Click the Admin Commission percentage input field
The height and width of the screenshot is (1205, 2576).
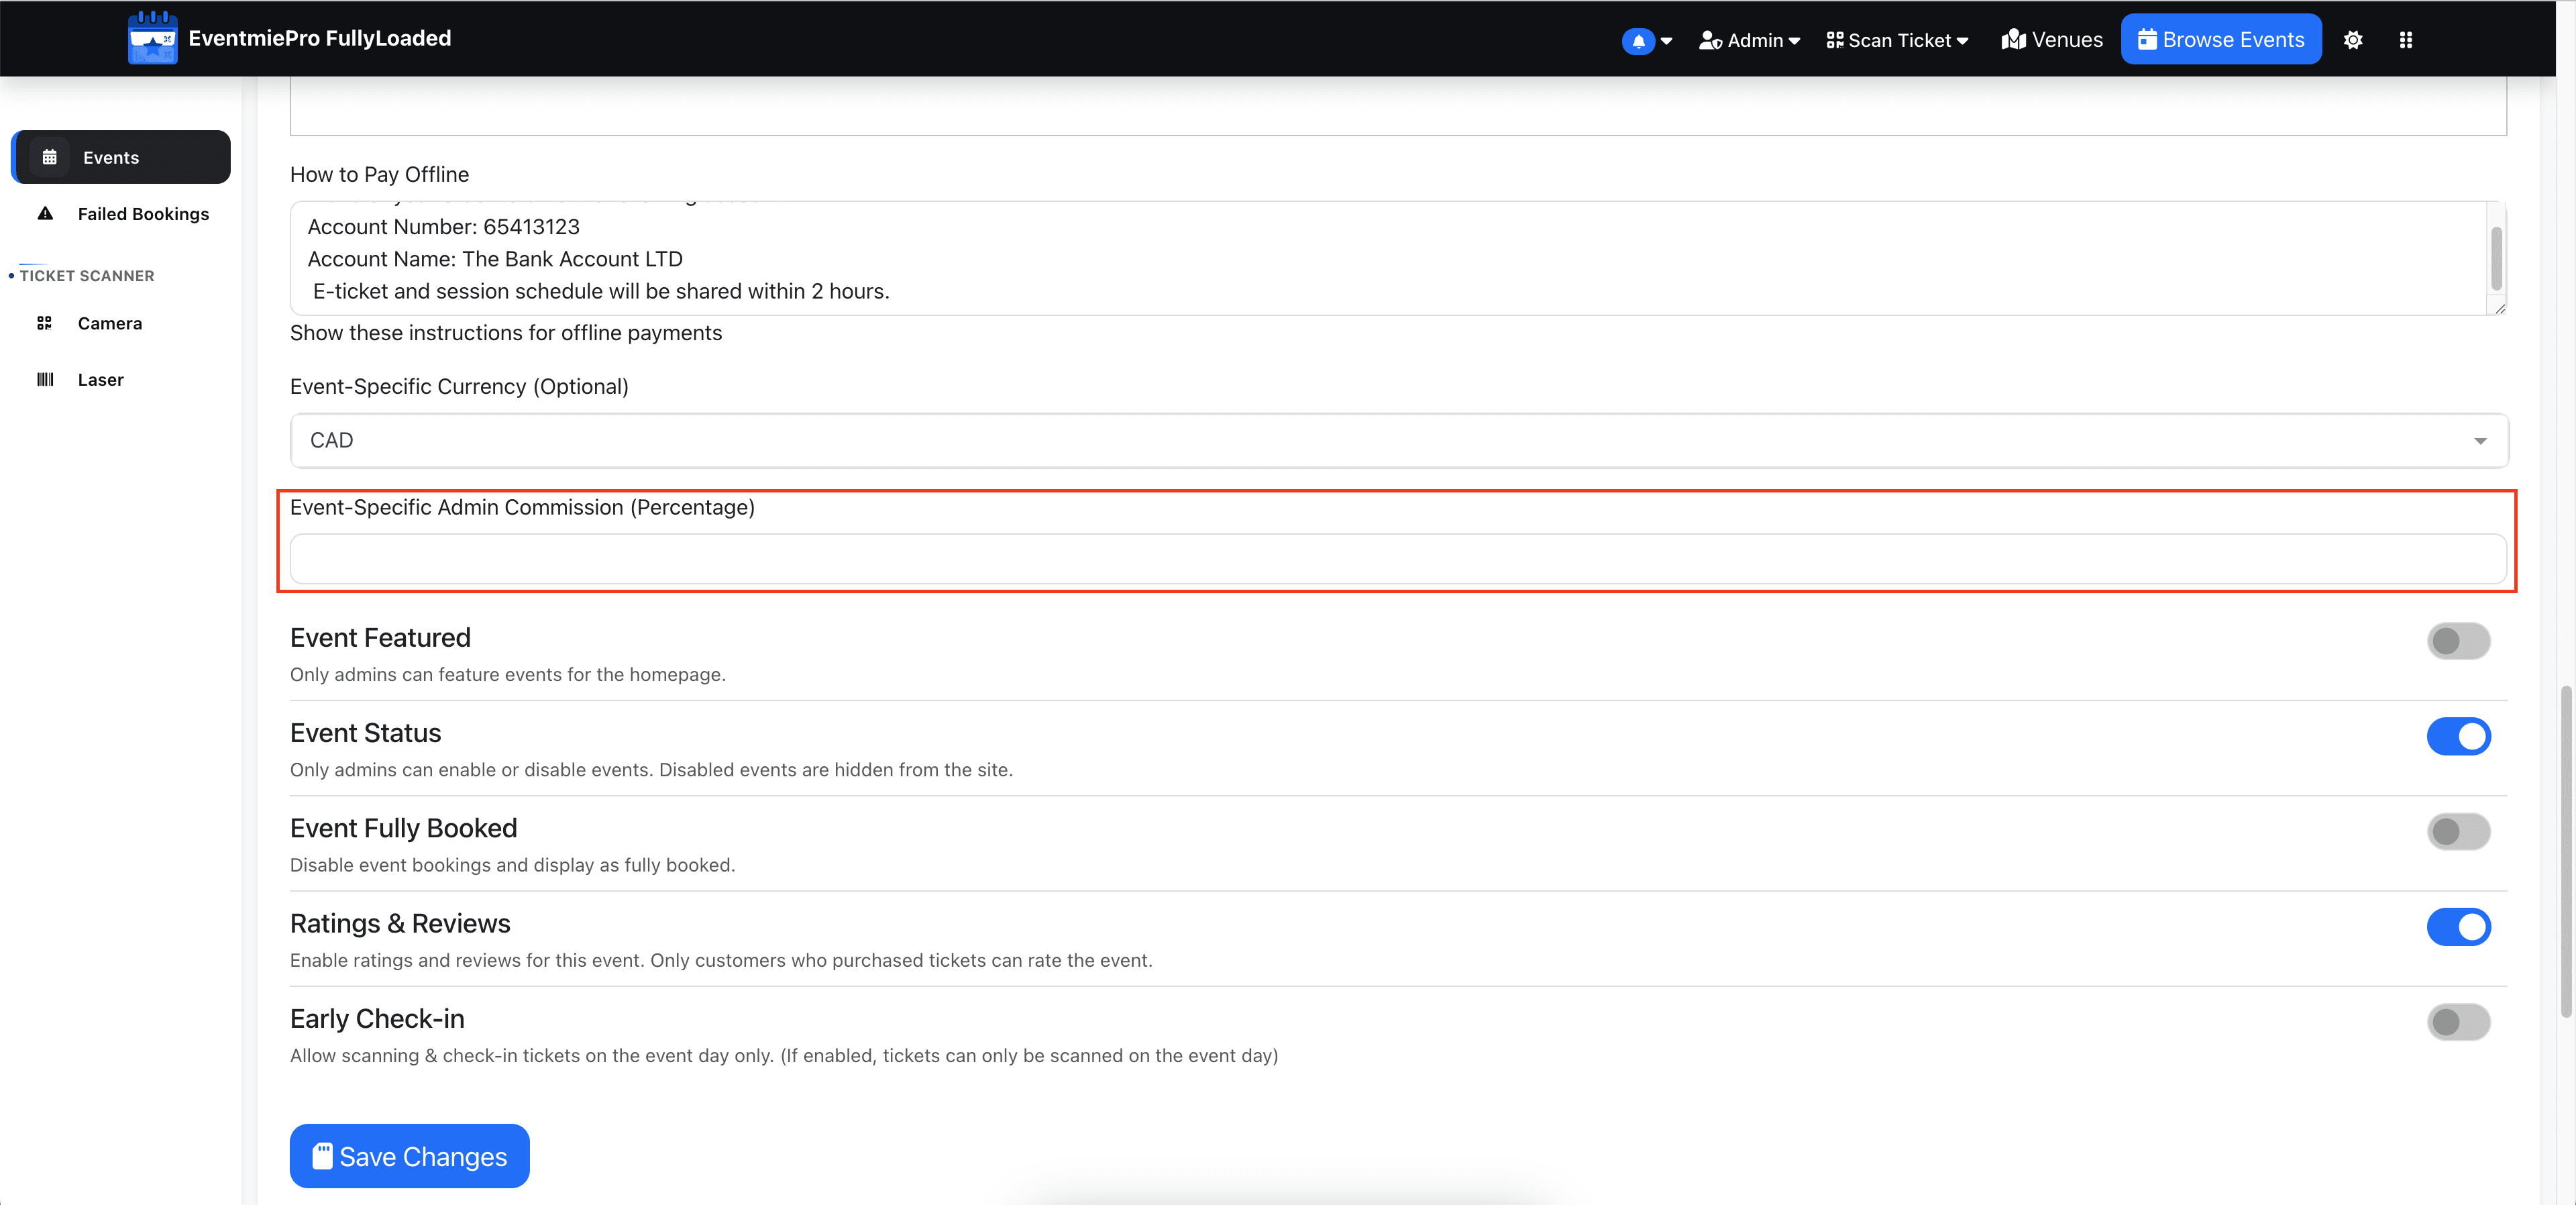1398,559
